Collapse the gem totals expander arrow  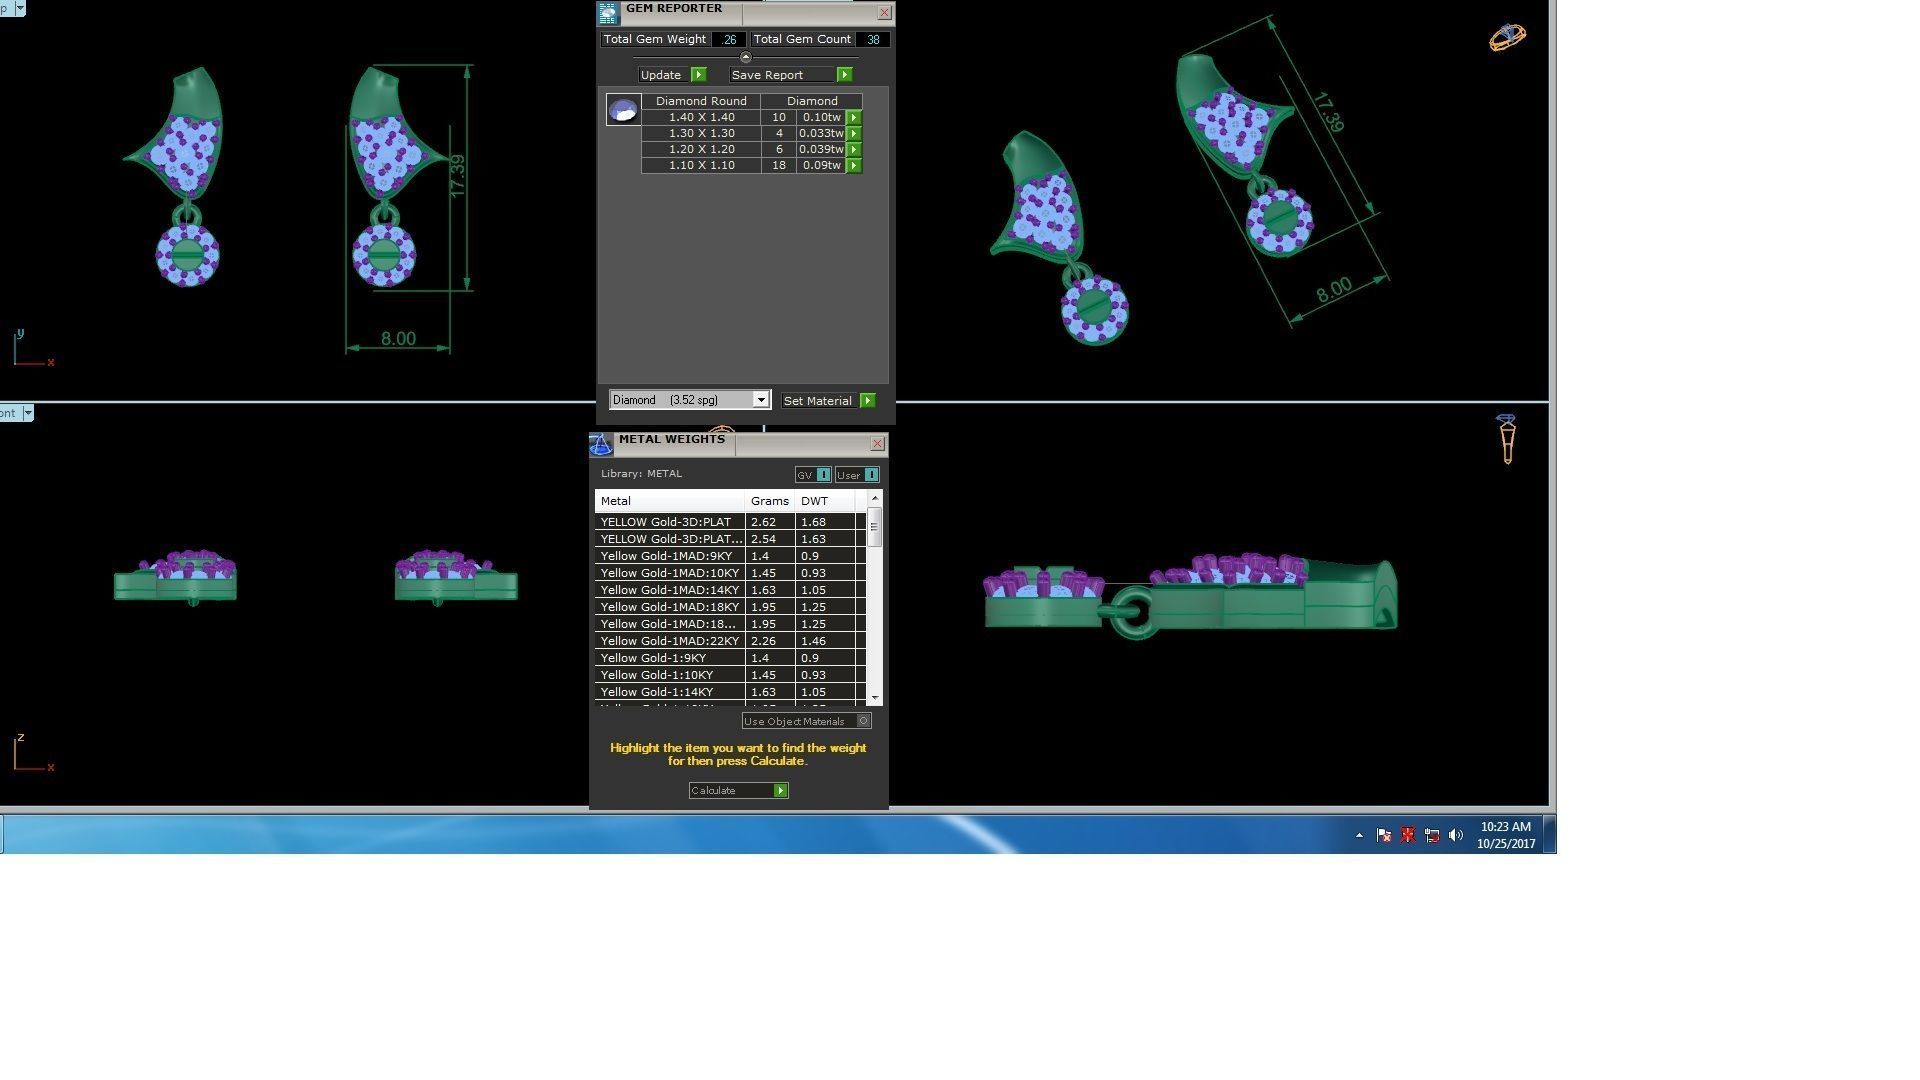click(x=745, y=57)
